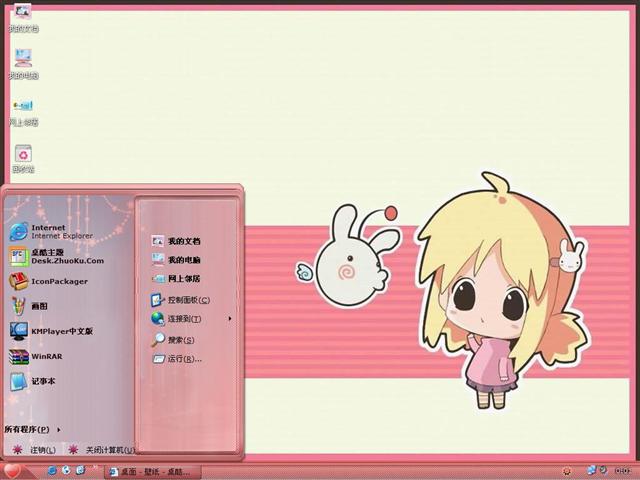Open 记事本 notepad
Screen dimensions: 640x480
[33, 381]
